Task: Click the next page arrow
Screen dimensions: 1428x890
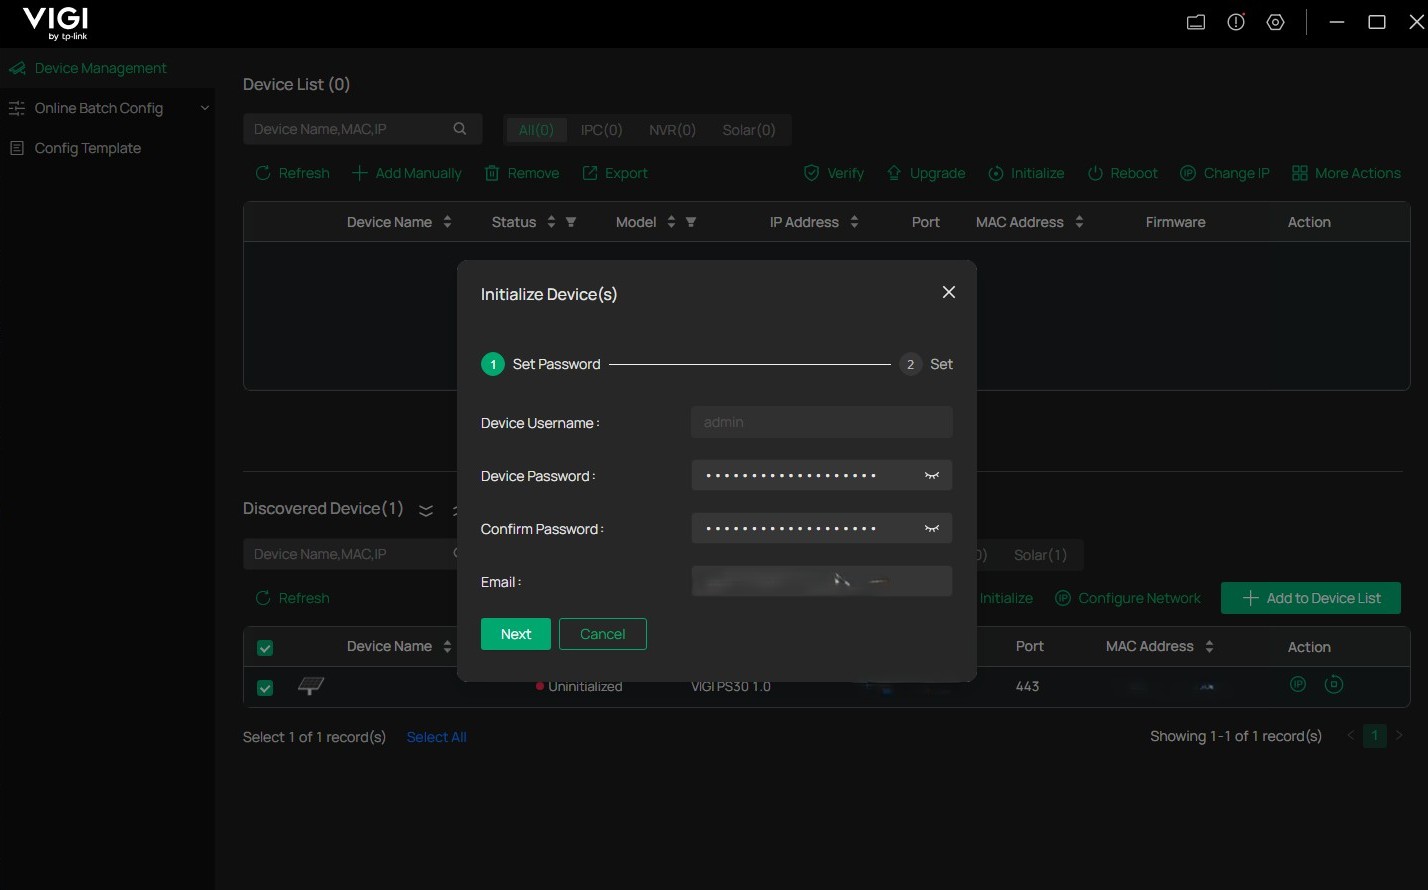Action: (1399, 736)
